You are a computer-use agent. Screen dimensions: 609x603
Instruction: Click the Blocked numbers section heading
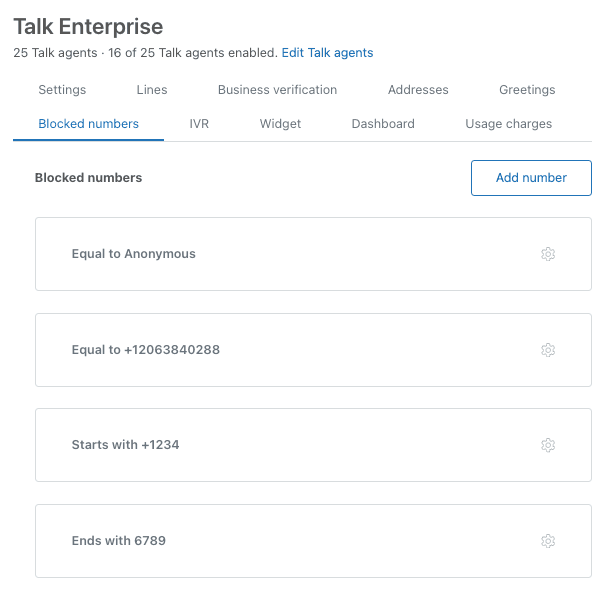click(89, 178)
